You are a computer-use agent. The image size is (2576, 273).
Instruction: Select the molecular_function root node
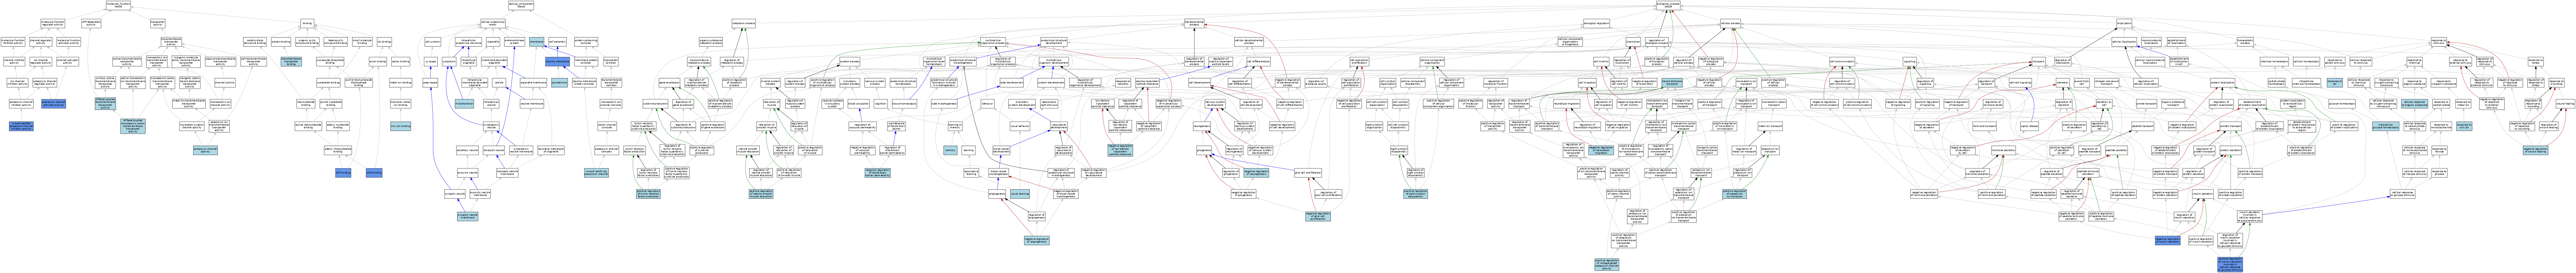118,5
